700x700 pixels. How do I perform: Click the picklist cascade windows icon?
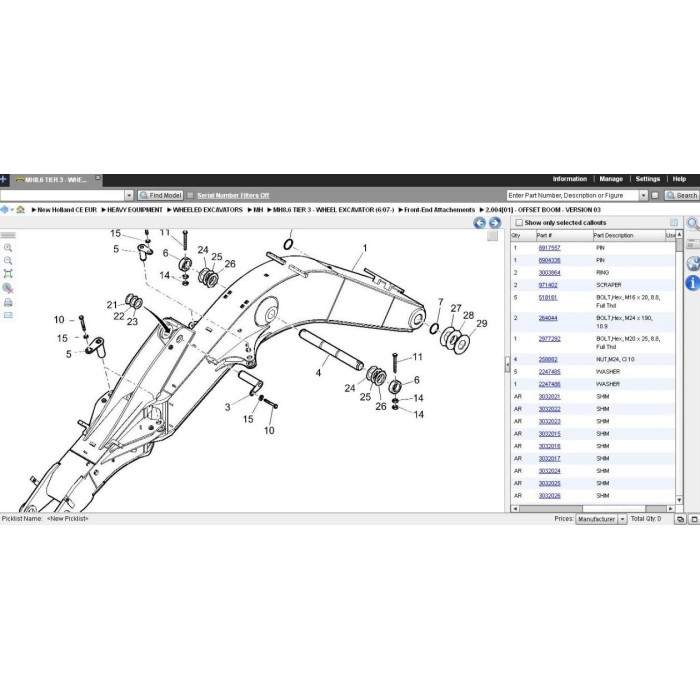point(680,519)
